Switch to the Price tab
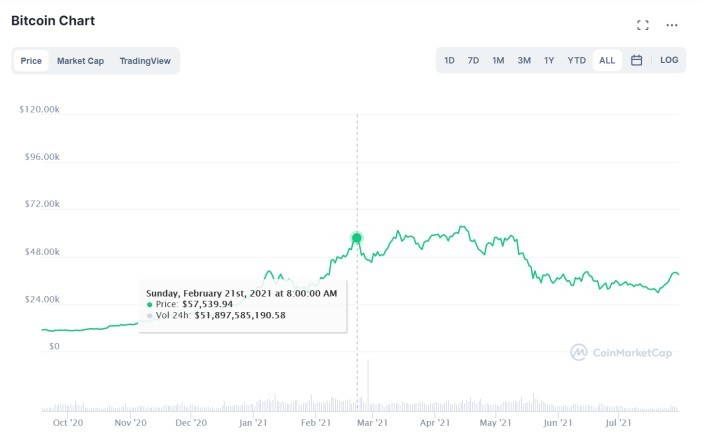Viewport: 702px width, 437px height. [x=32, y=61]
